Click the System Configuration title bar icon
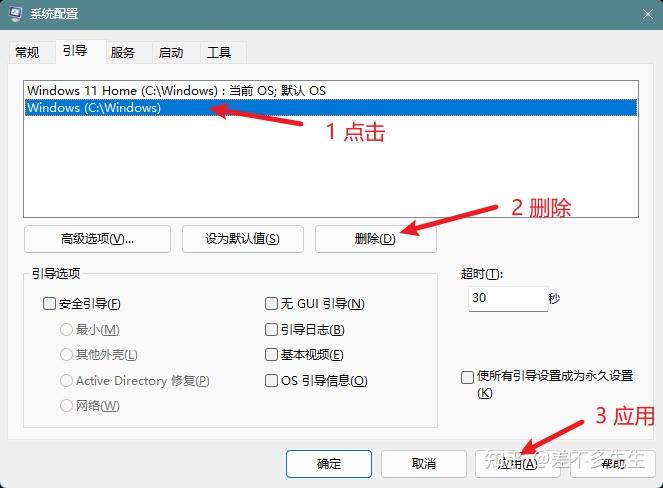This screenshot has height=488, width=663. coord(16,14)
